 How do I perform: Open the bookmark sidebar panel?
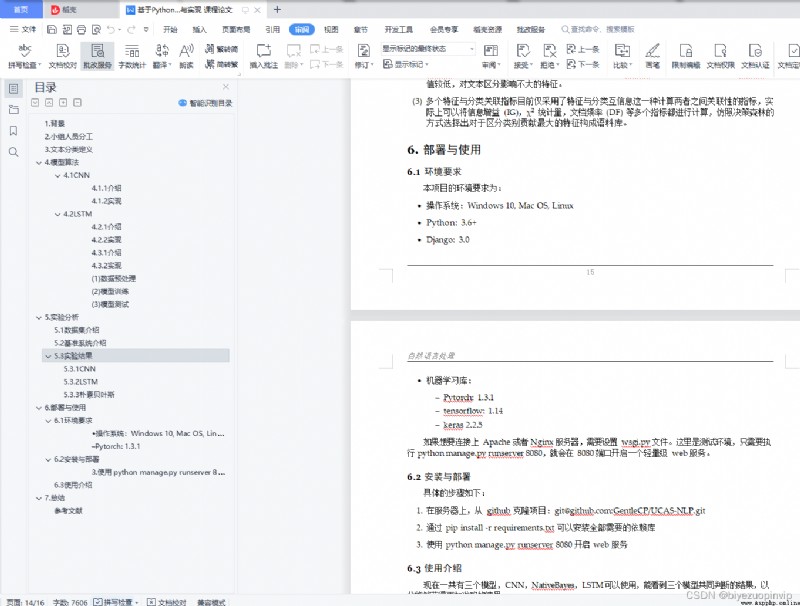14,131
